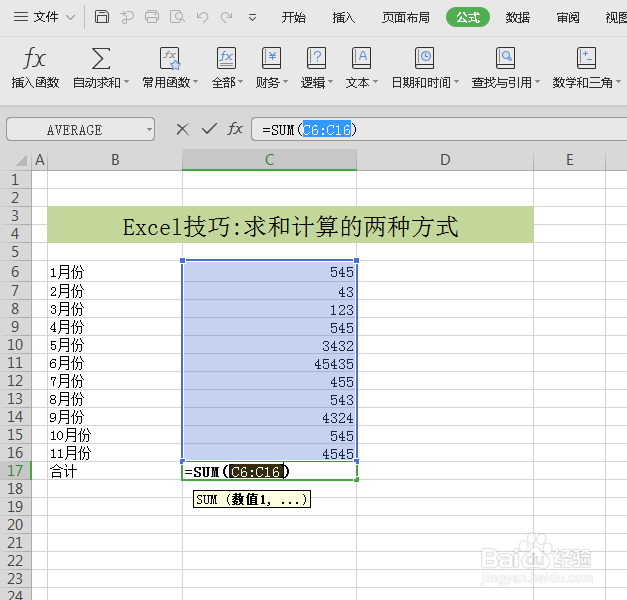Click the title cell 'Excel技巧:求和计算的两种方式'
This screenshot has height=600, width=627.
[290, 225]
